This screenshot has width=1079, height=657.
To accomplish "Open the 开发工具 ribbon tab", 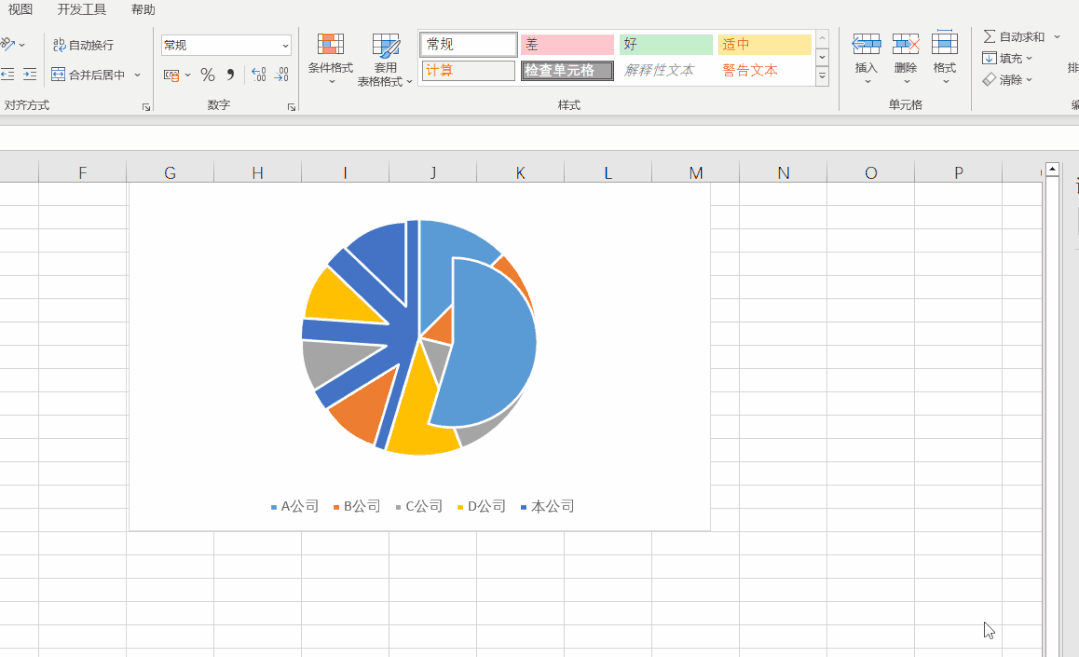I will coord(81,10).
